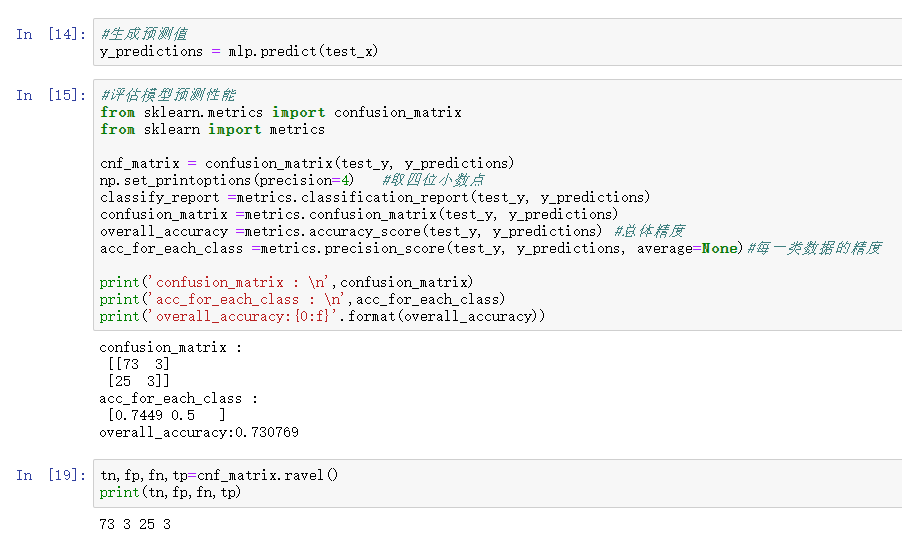Click the In [19] cell prompt
This screenshot has height=537, width=902.
click(x=52, y=475)
